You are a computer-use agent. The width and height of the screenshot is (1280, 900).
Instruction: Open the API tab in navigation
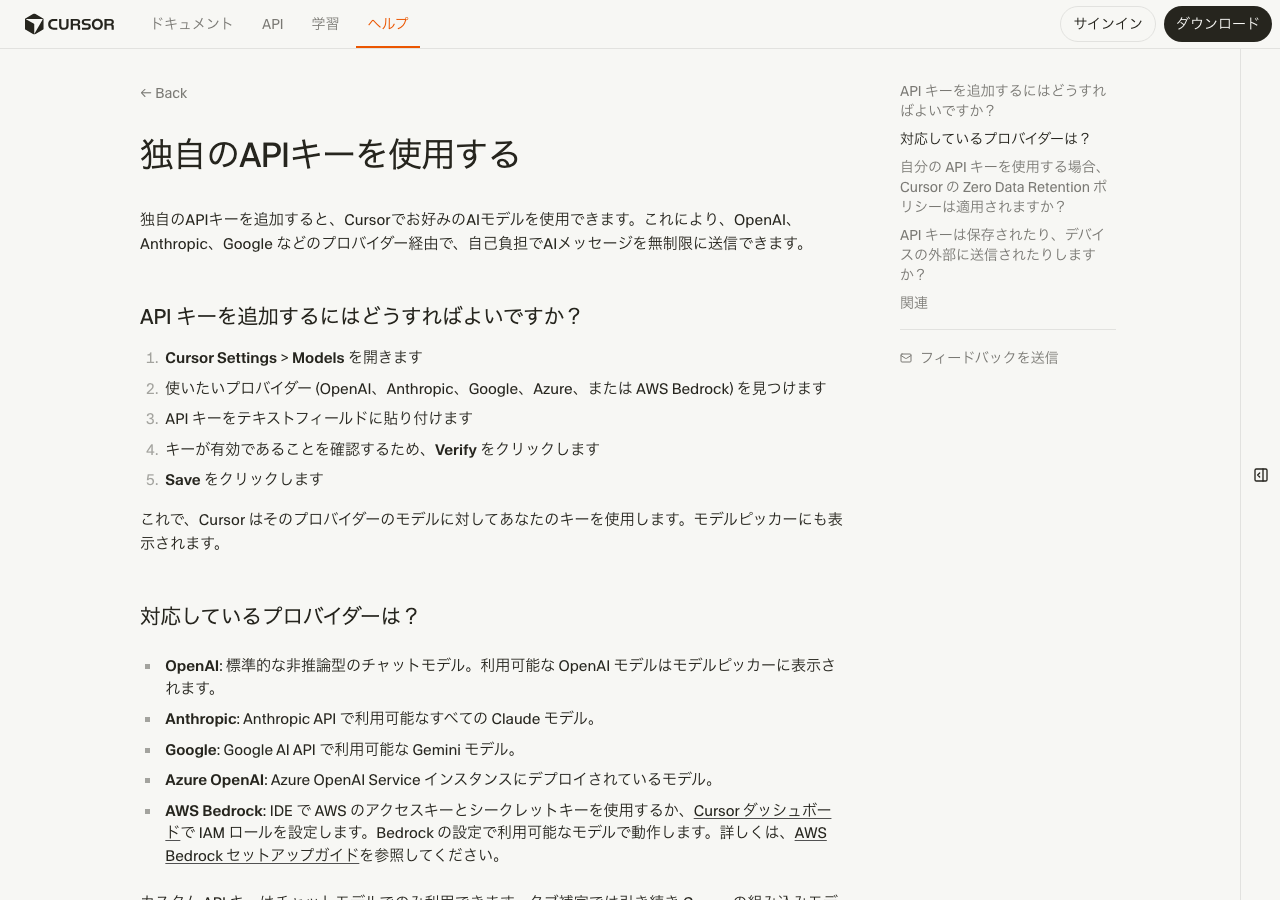click(x=273, y=24)
